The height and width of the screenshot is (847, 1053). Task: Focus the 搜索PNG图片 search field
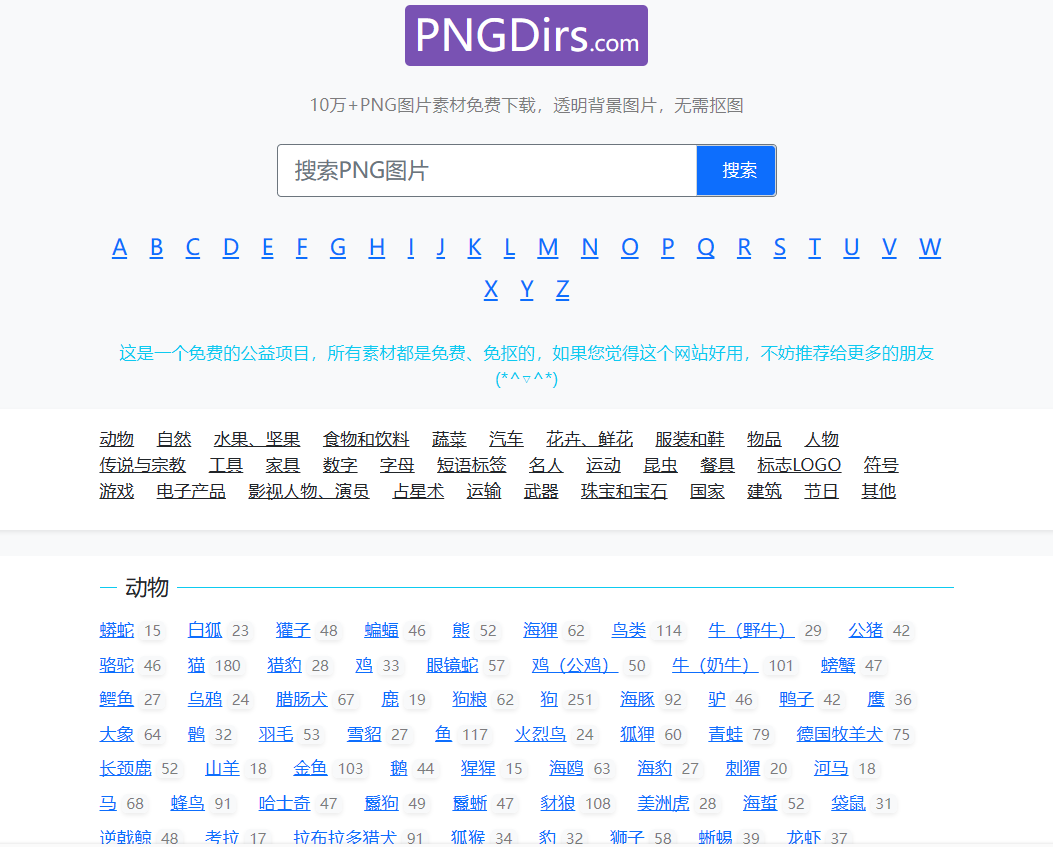point(487,171)
